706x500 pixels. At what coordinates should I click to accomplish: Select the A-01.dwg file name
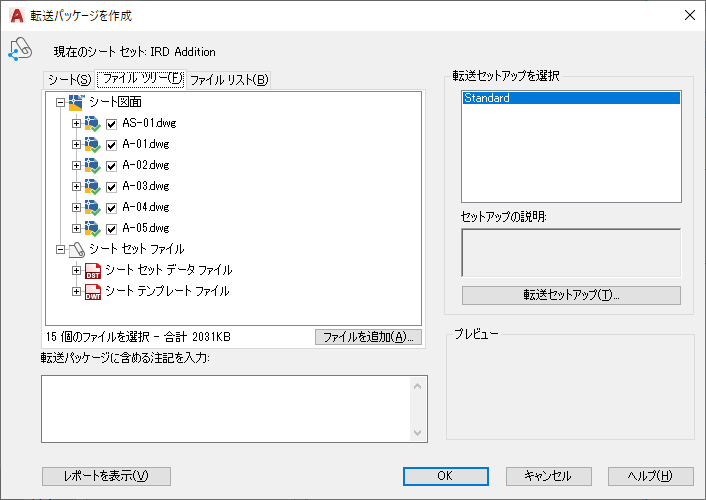[x=146, y=145]
